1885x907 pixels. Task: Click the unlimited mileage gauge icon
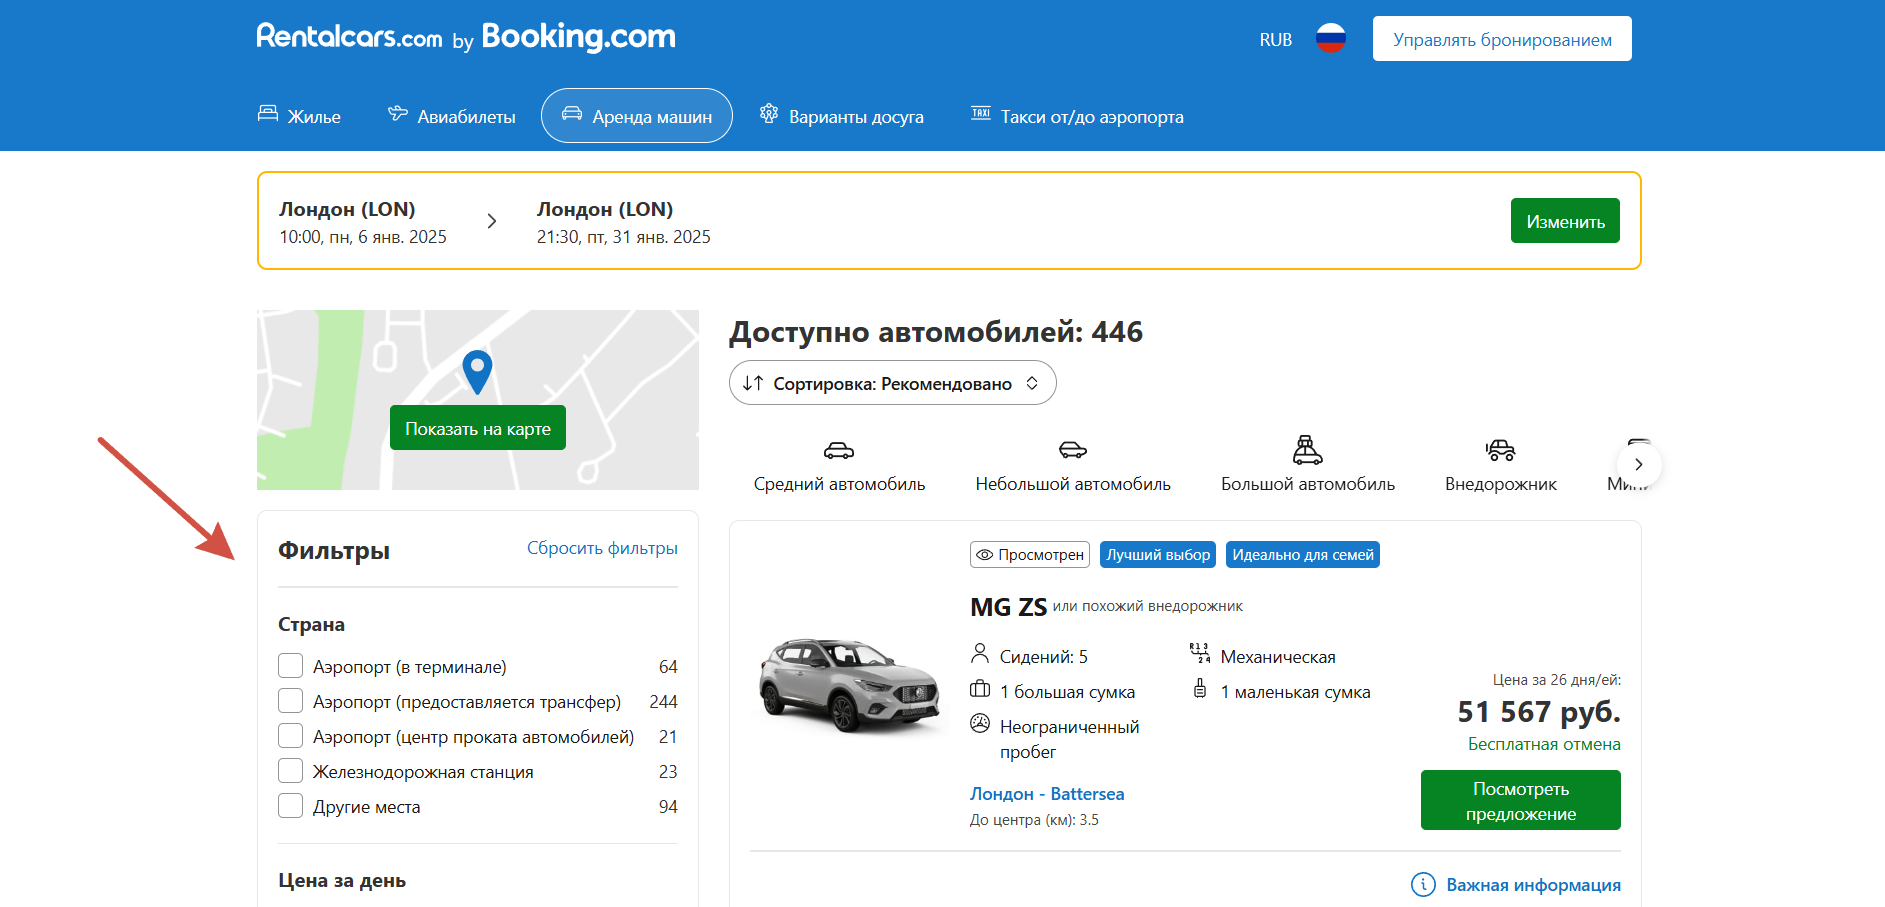click(980, 723)
